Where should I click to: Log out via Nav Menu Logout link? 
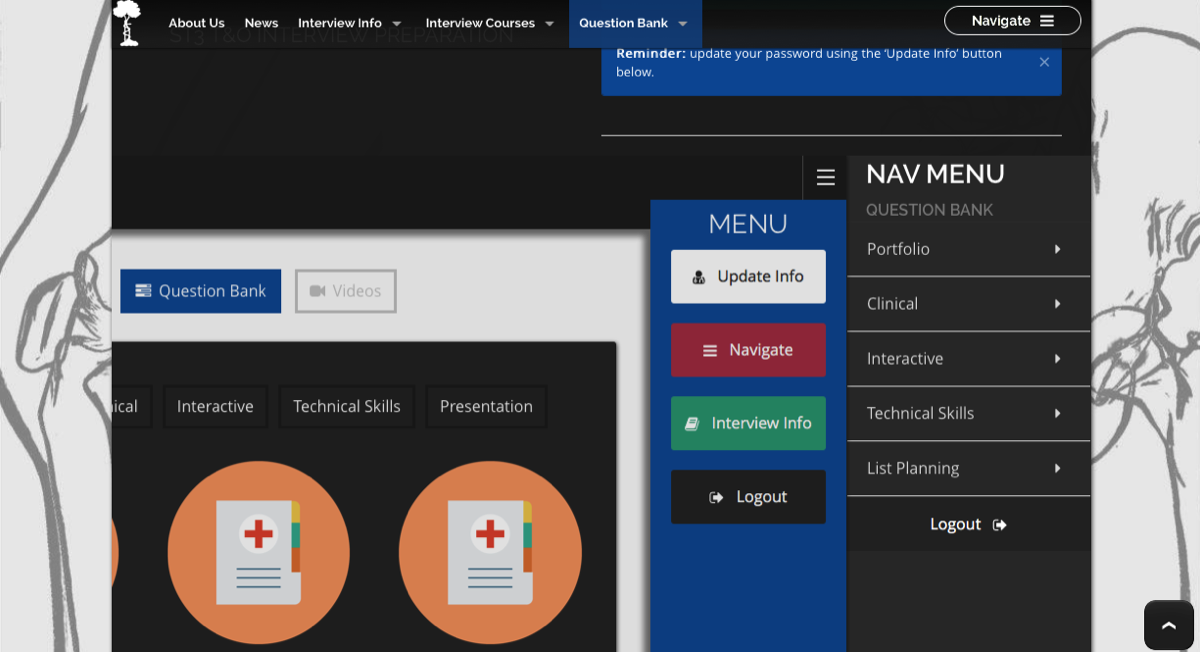click(968, 524)
